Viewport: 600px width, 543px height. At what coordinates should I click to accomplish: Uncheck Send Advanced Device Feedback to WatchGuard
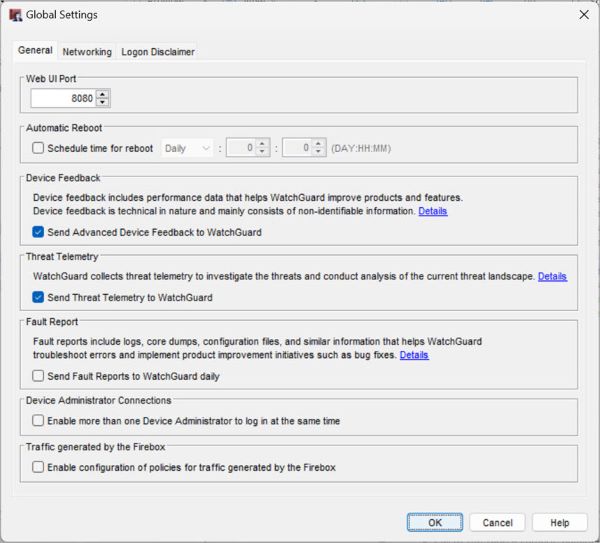[39, 232]
